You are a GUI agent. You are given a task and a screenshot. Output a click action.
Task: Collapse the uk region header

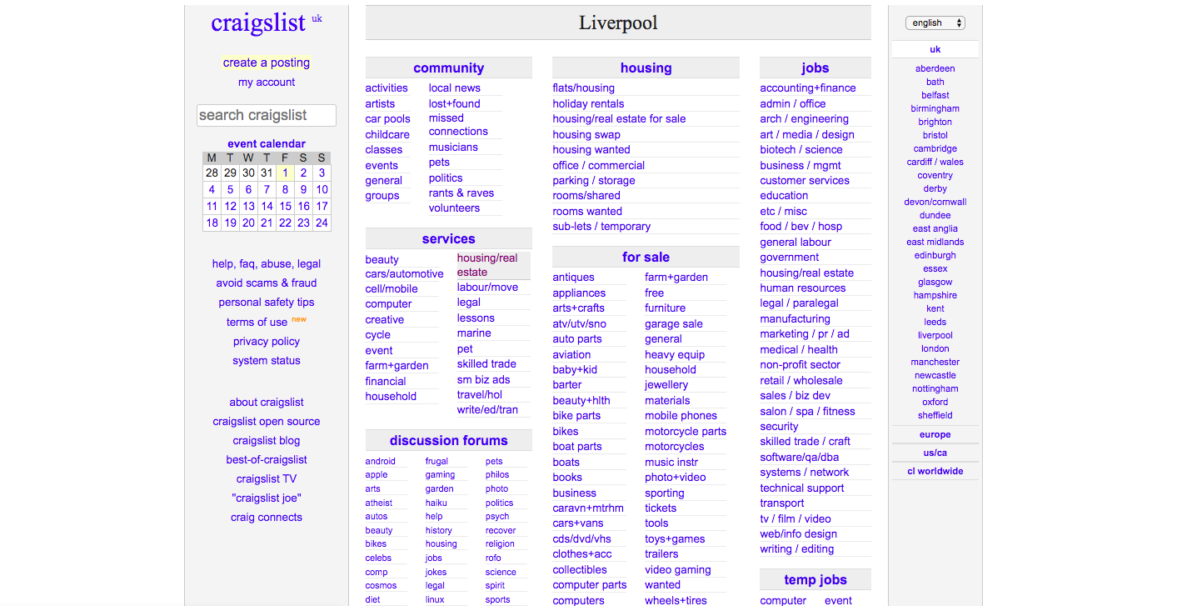[935, 49]
